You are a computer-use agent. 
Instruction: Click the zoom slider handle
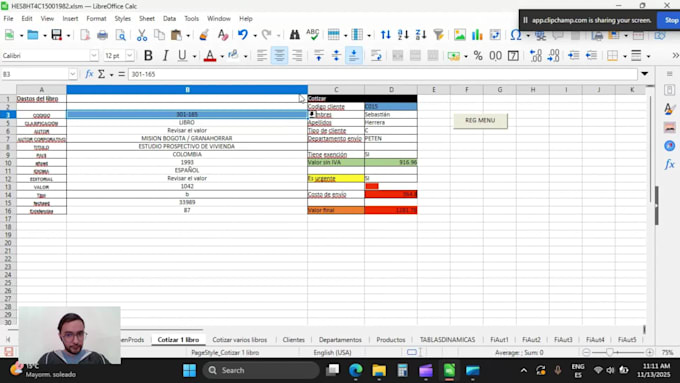[609, 352]
